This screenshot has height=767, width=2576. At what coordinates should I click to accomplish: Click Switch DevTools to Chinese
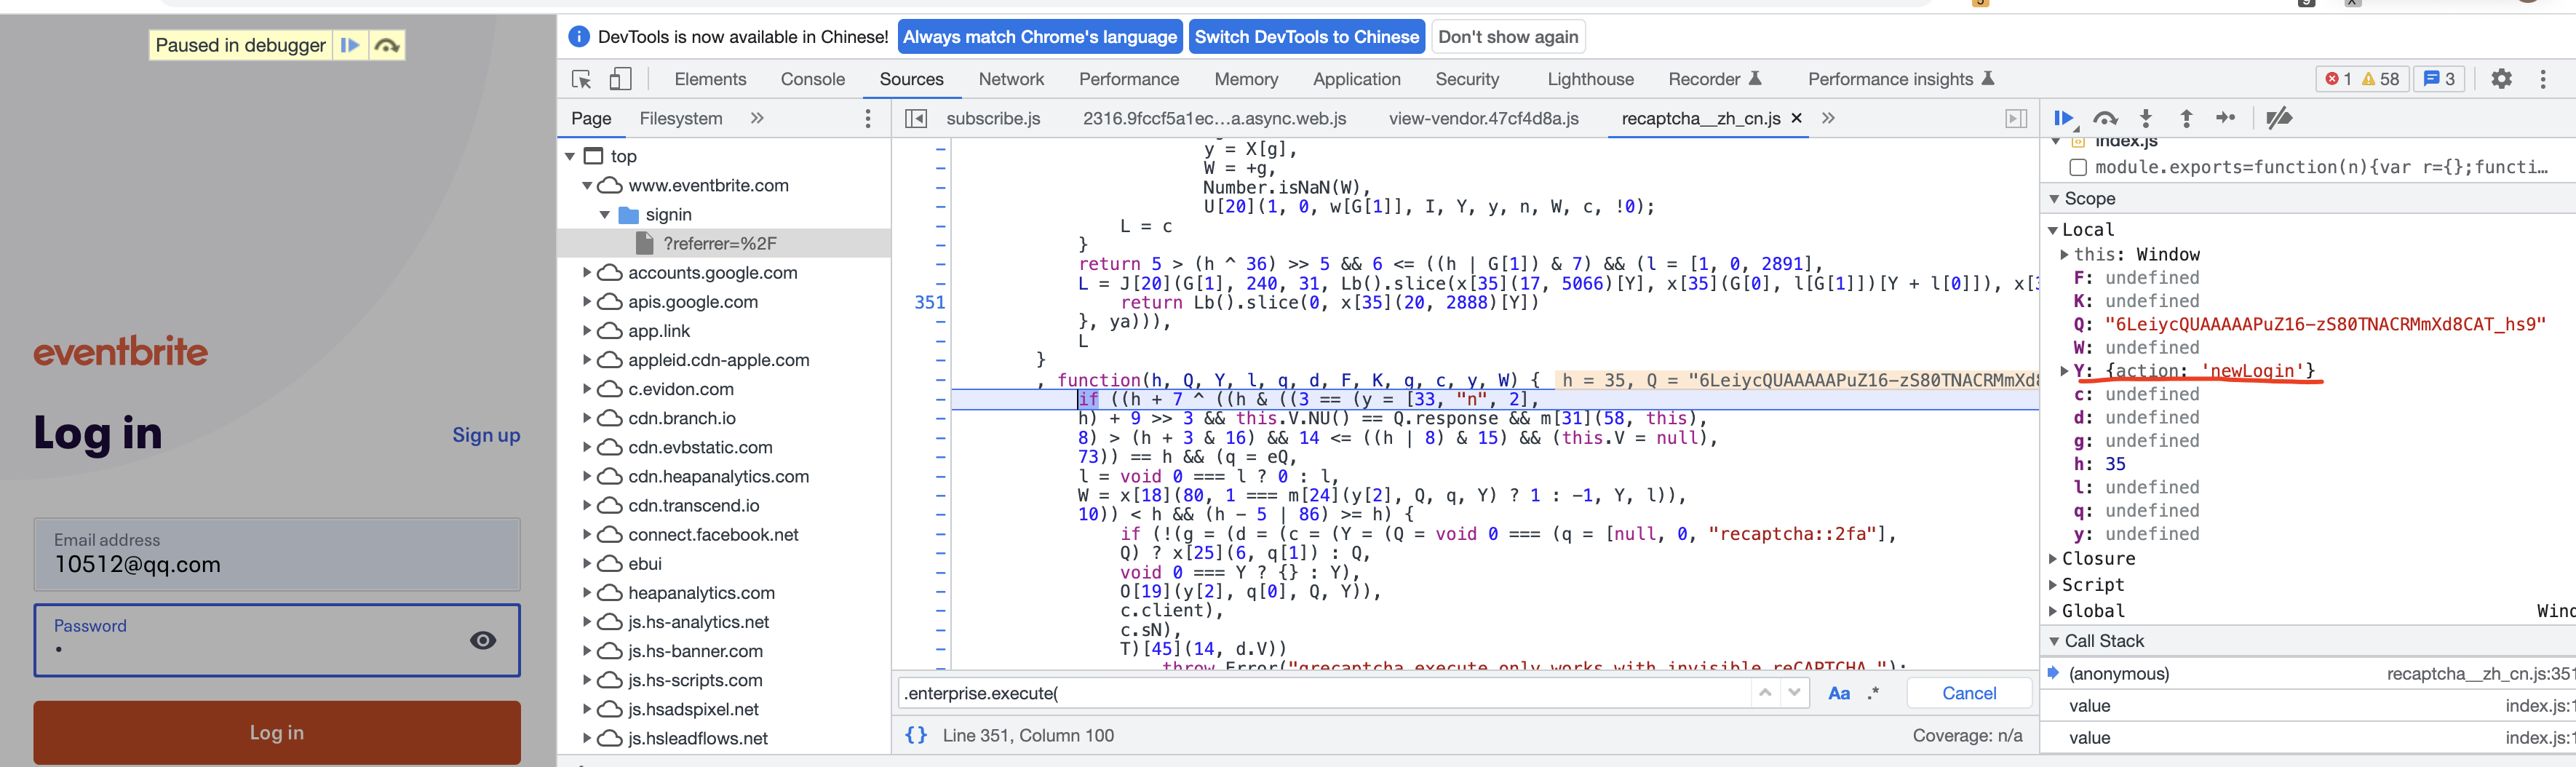pyautogui.click(x=1306, y=37)
